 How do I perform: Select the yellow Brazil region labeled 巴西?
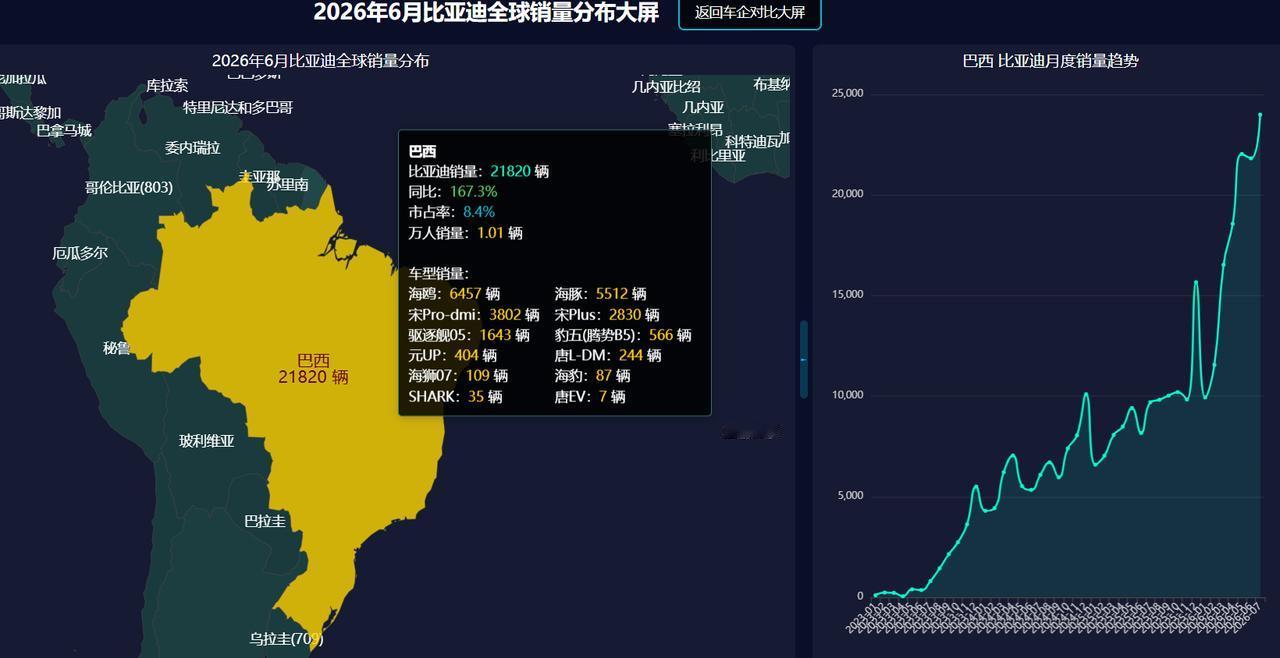click(x=313, y=369)
